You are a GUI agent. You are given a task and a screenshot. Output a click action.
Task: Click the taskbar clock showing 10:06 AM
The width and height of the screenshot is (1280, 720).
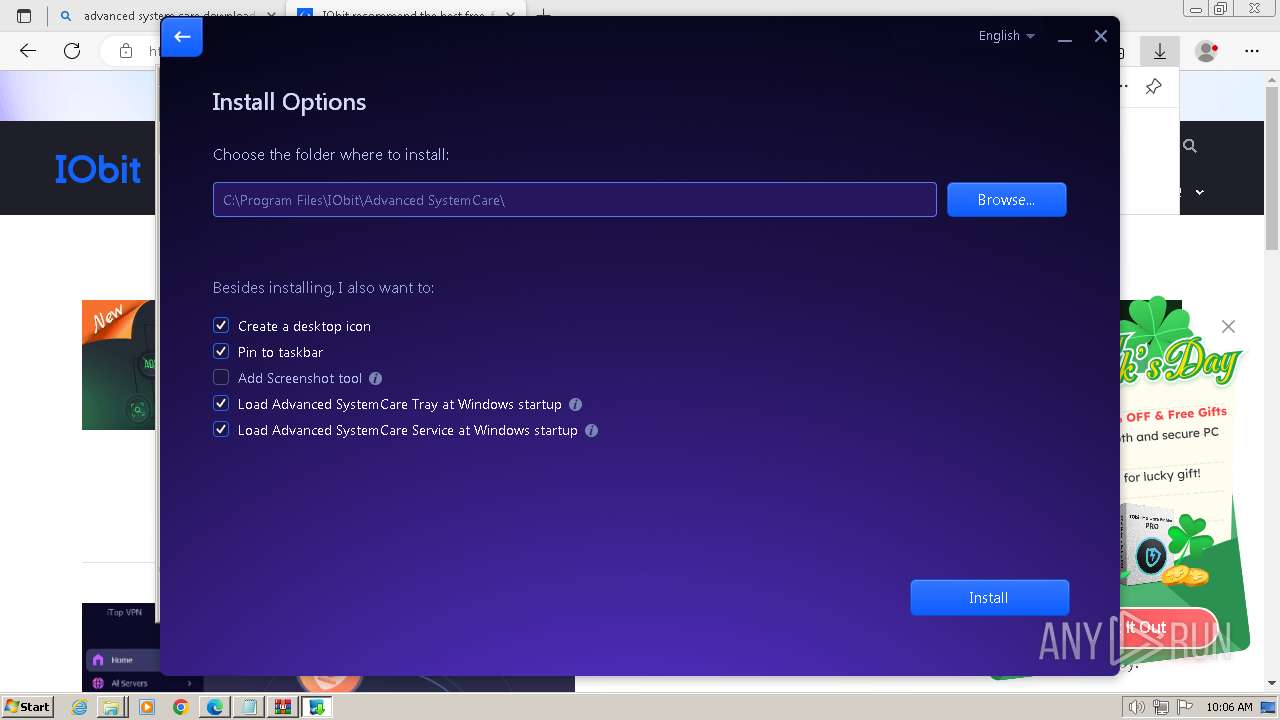coord(1229,707)
